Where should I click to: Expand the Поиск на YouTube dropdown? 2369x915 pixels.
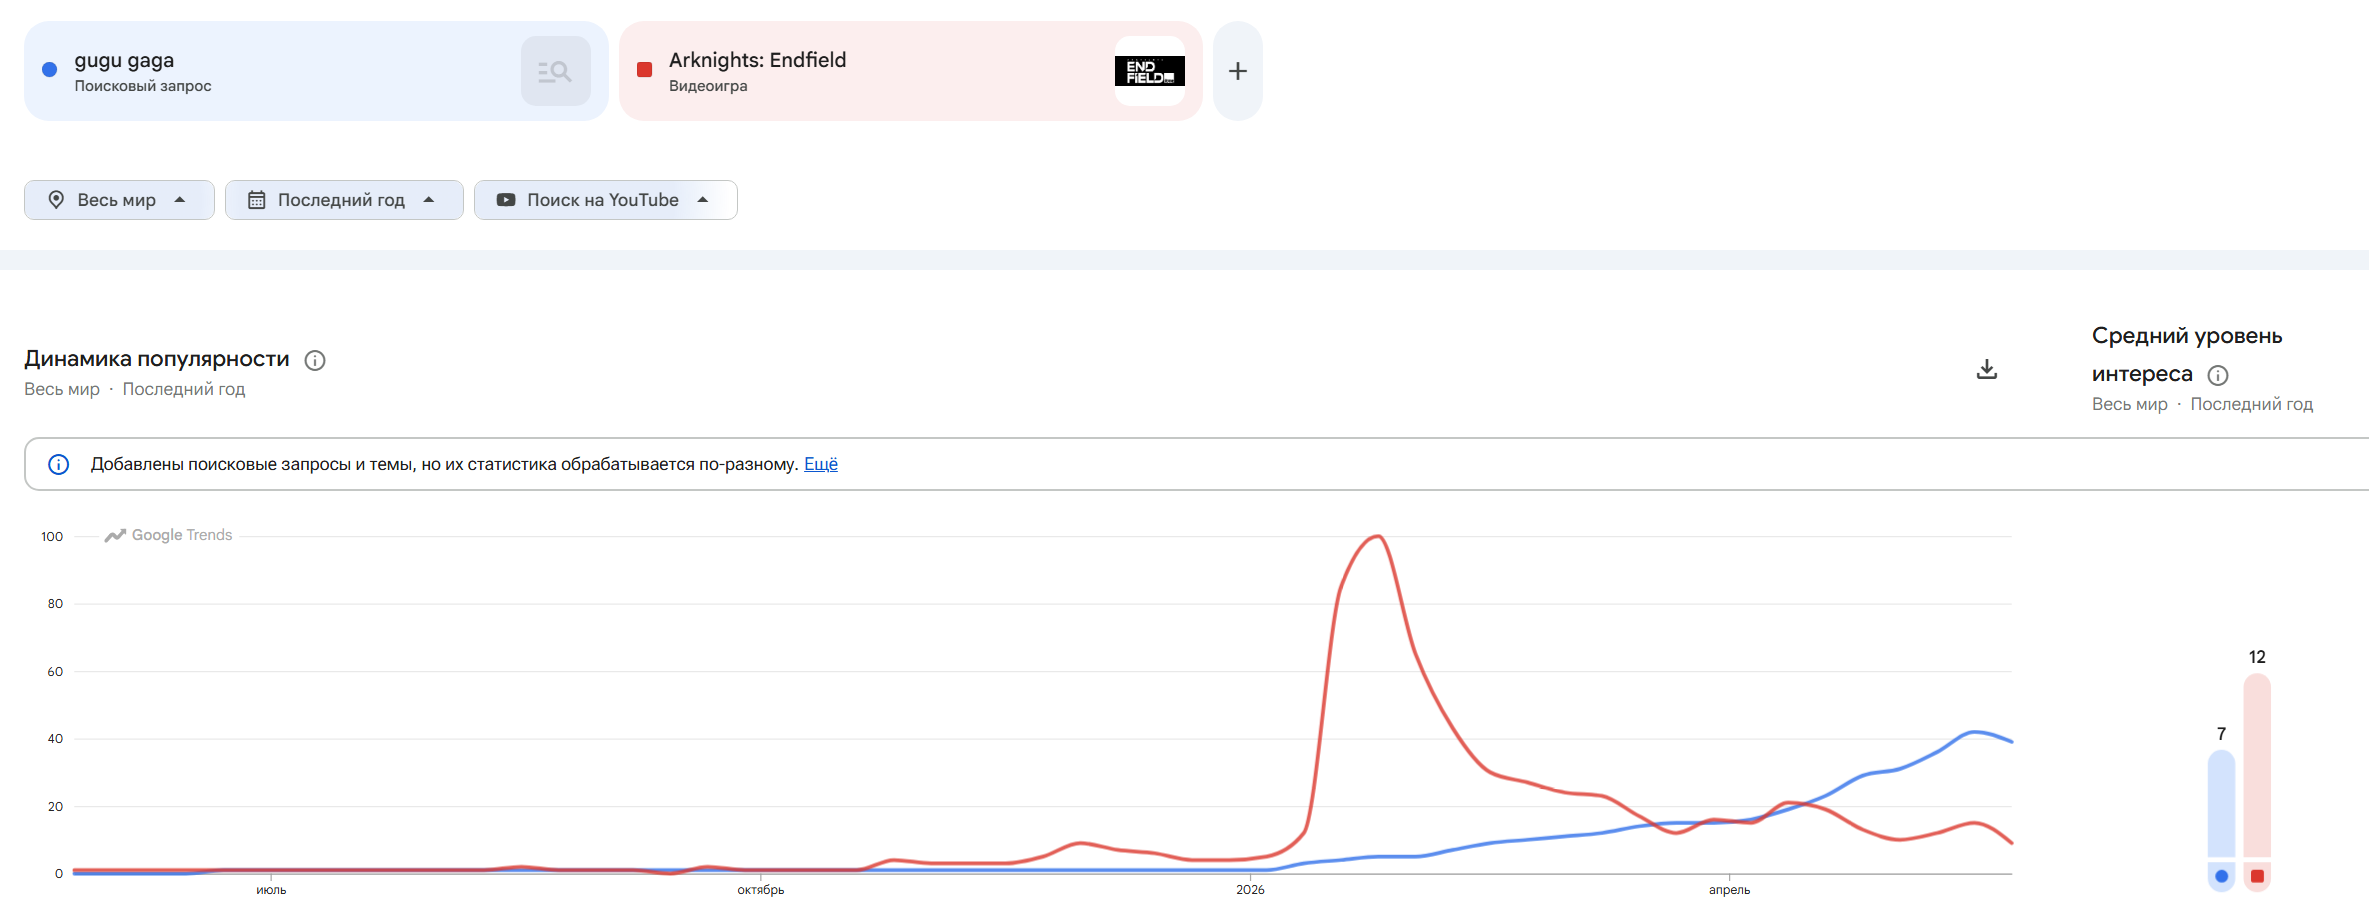point(605,200)
